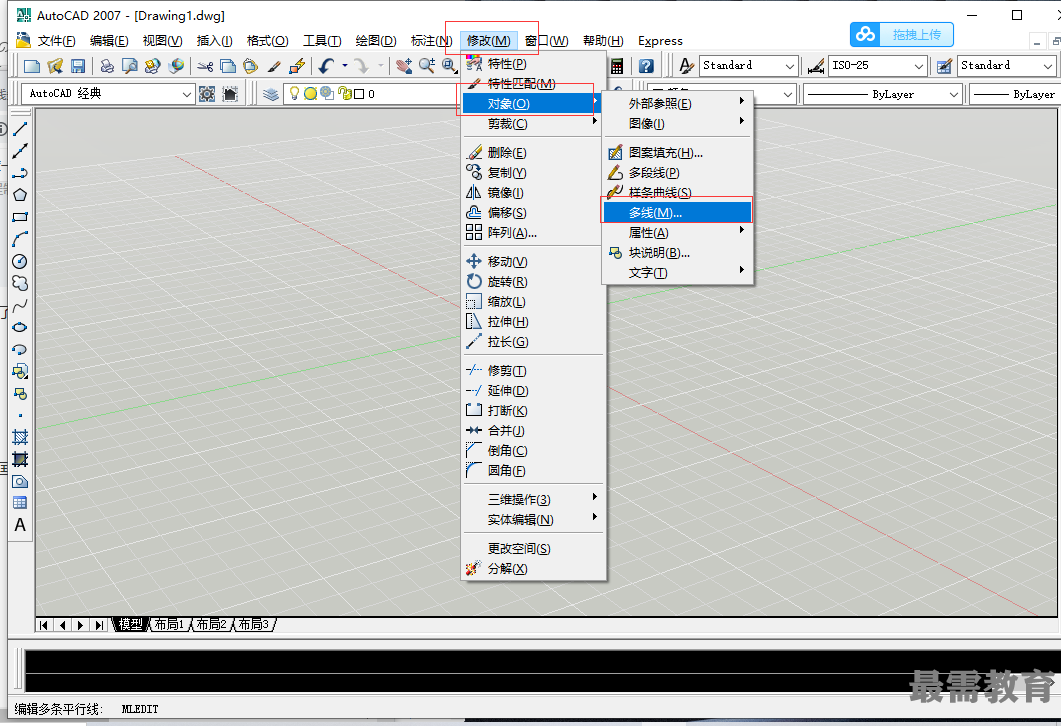This screenshot has height=726, width=1061.
Task: Click the QuickCalc calculator icon
Action: (x=617, y=66)
